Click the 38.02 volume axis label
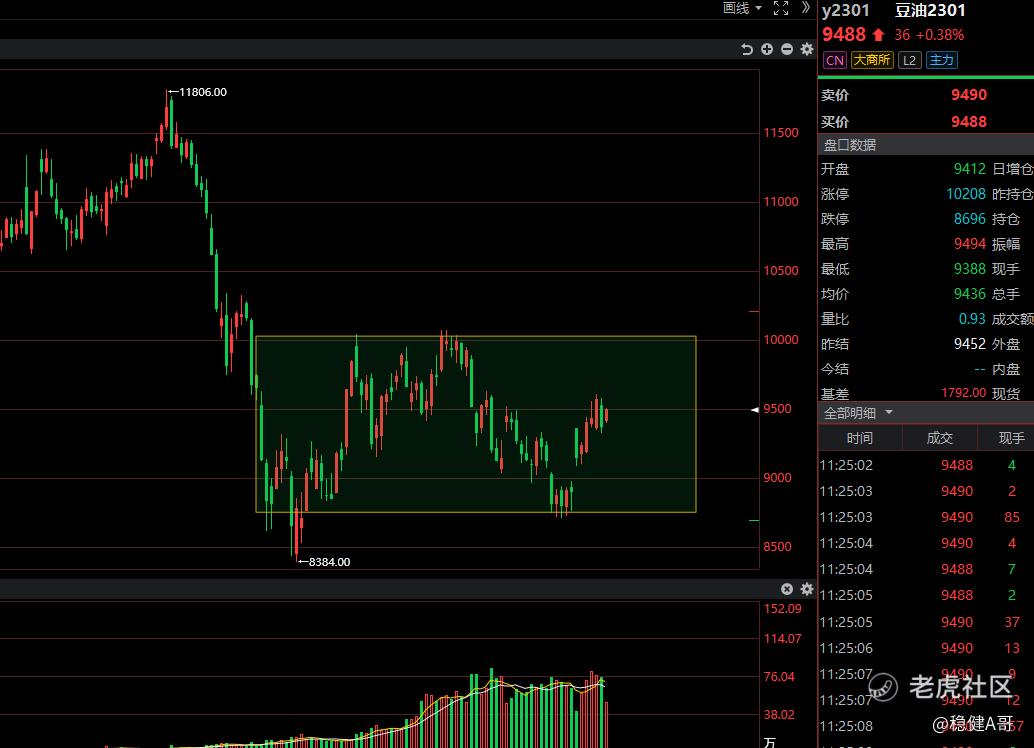This screenshot has width=1034, height=748. [x=779, y=715]
